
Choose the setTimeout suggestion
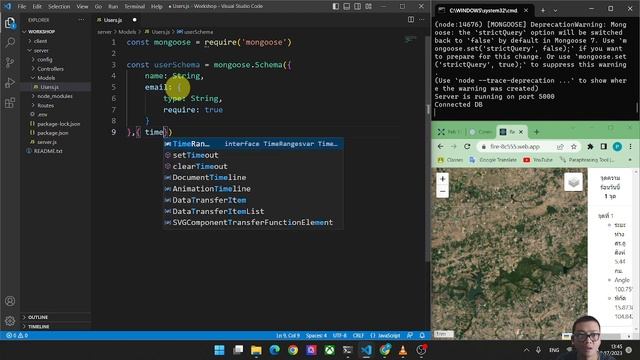click(253, 155)
